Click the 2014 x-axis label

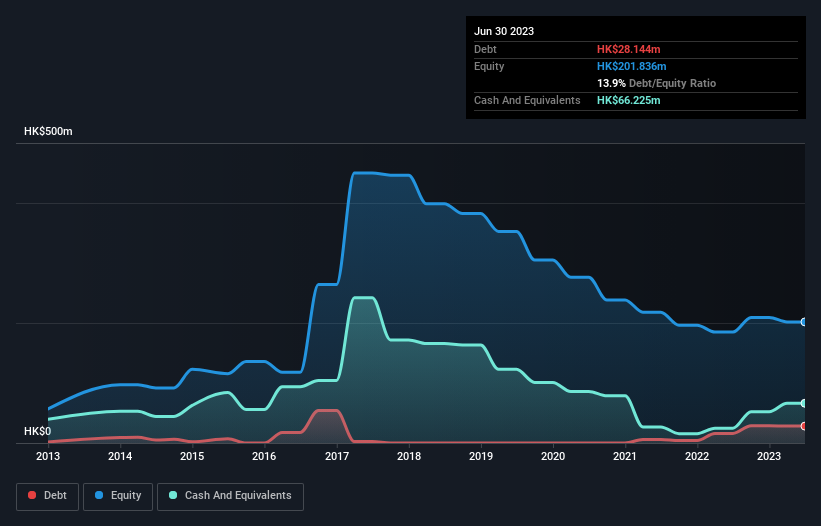(120, 456)
